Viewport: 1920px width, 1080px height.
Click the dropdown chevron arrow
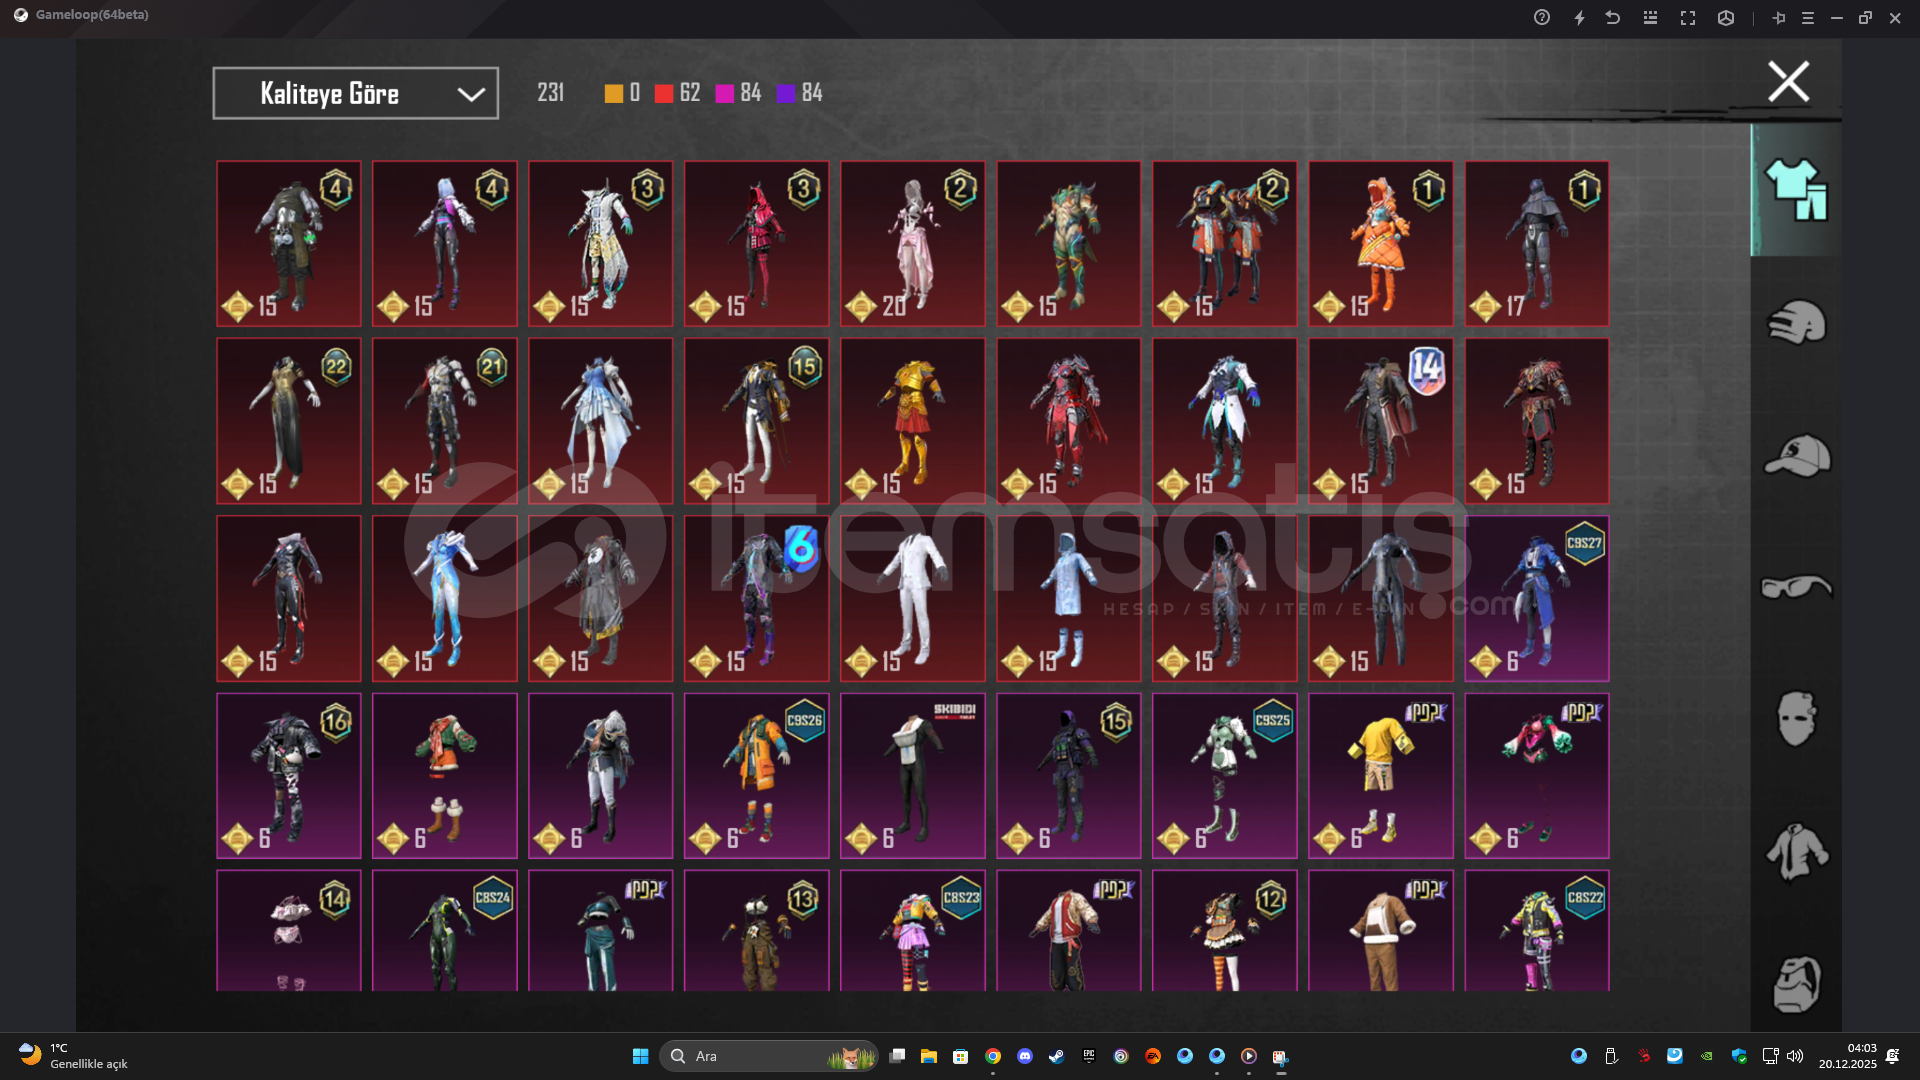(470, 94)
